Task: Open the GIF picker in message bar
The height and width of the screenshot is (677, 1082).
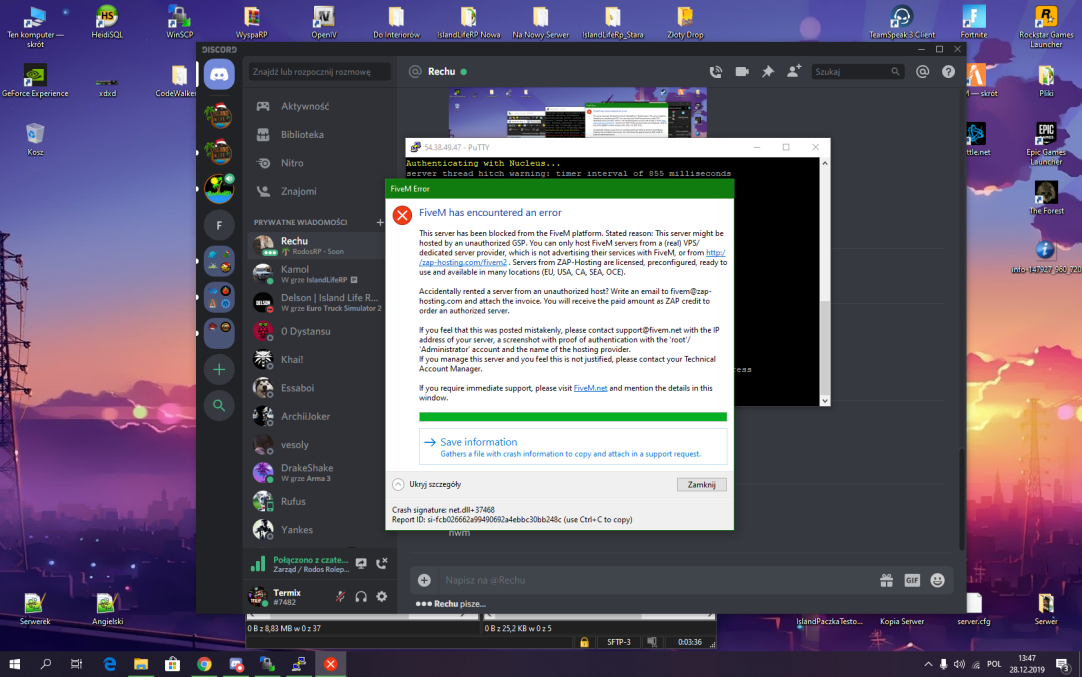Action: pos(911,580)
